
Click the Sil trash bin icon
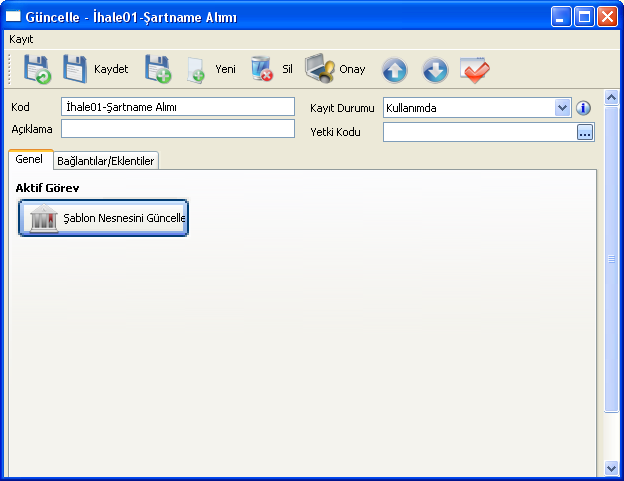point(262,69)
